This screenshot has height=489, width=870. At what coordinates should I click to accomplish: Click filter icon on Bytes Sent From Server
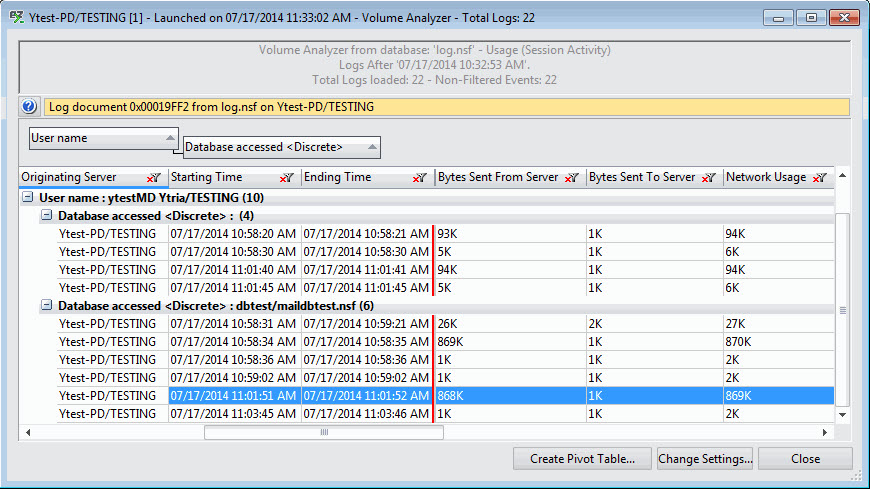tap(572, 178)
